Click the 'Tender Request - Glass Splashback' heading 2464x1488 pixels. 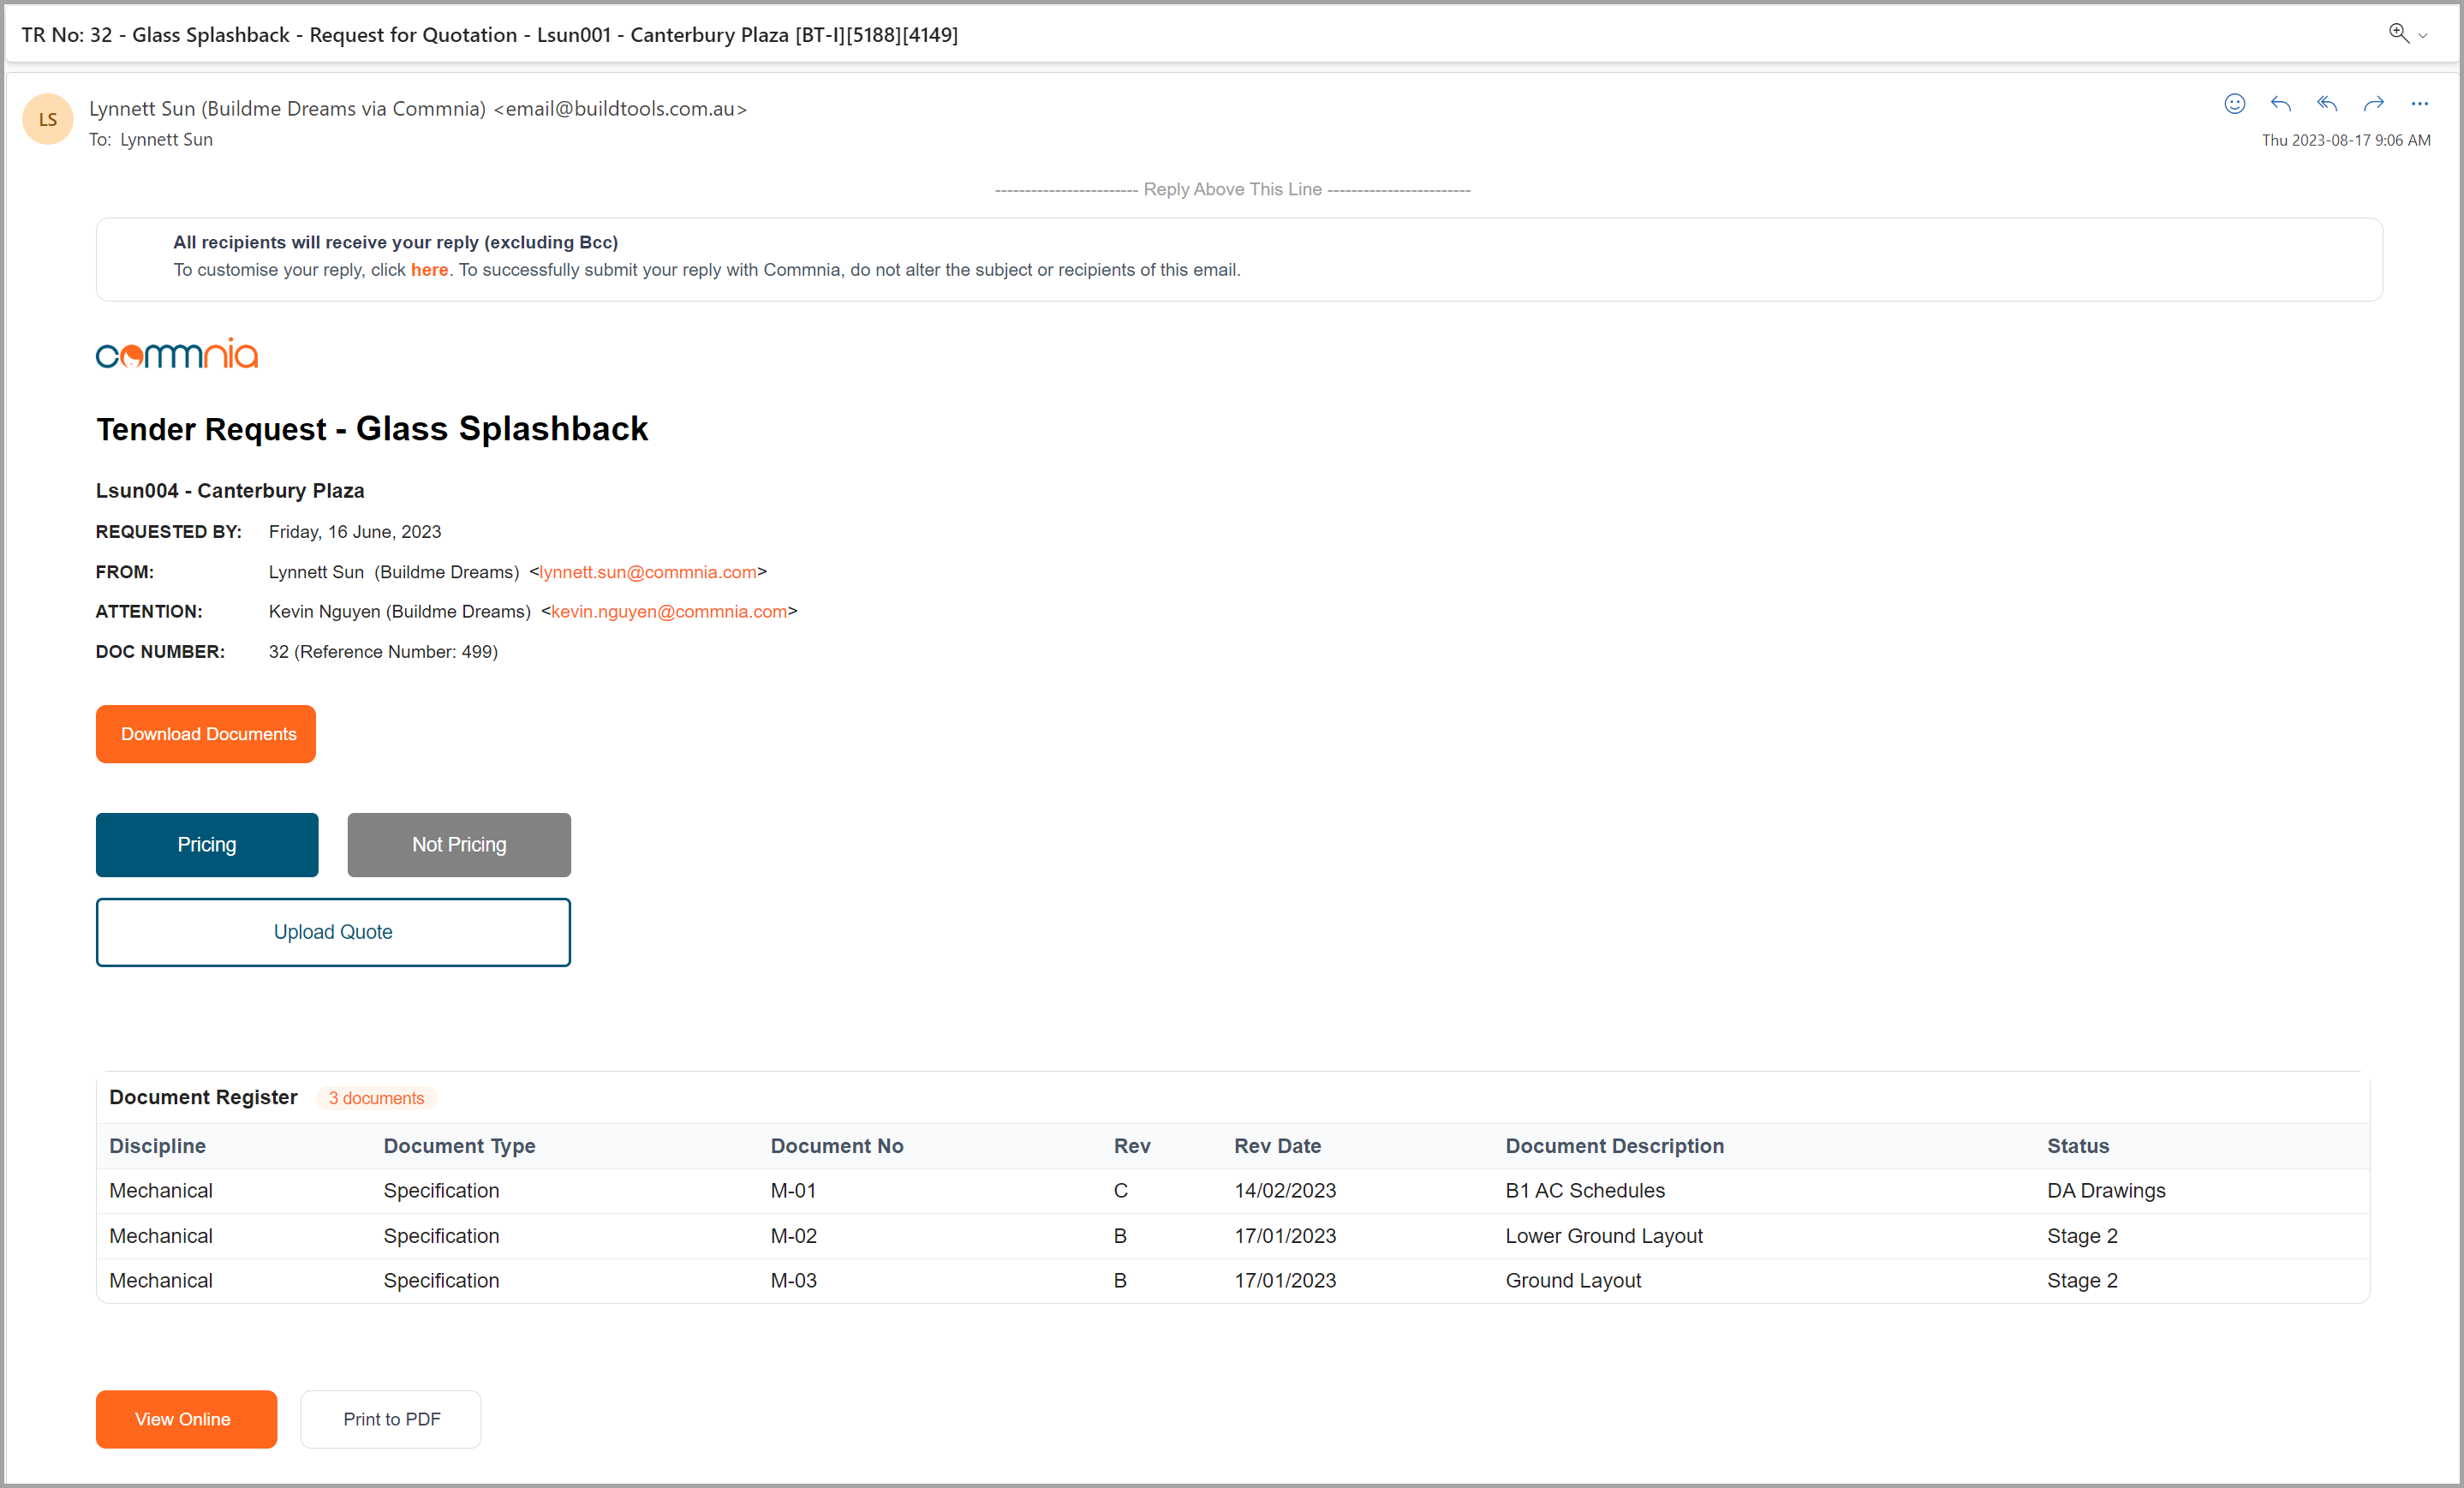coord(372,429)
